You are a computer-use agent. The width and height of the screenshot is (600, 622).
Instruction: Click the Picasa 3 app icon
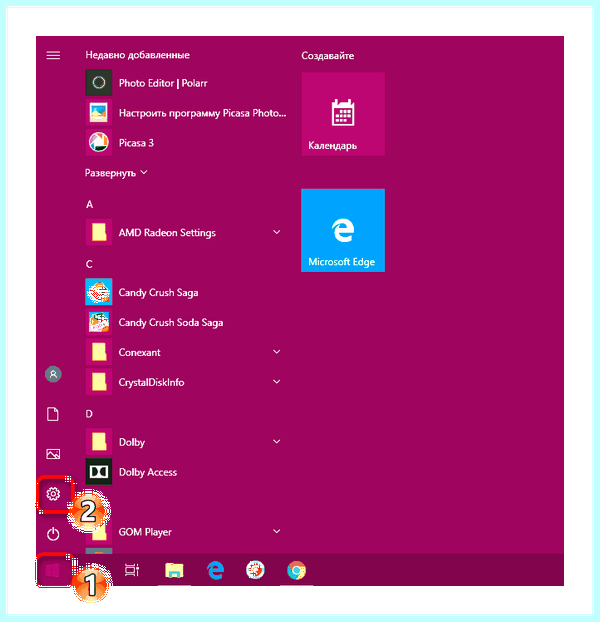click(99, 142)
